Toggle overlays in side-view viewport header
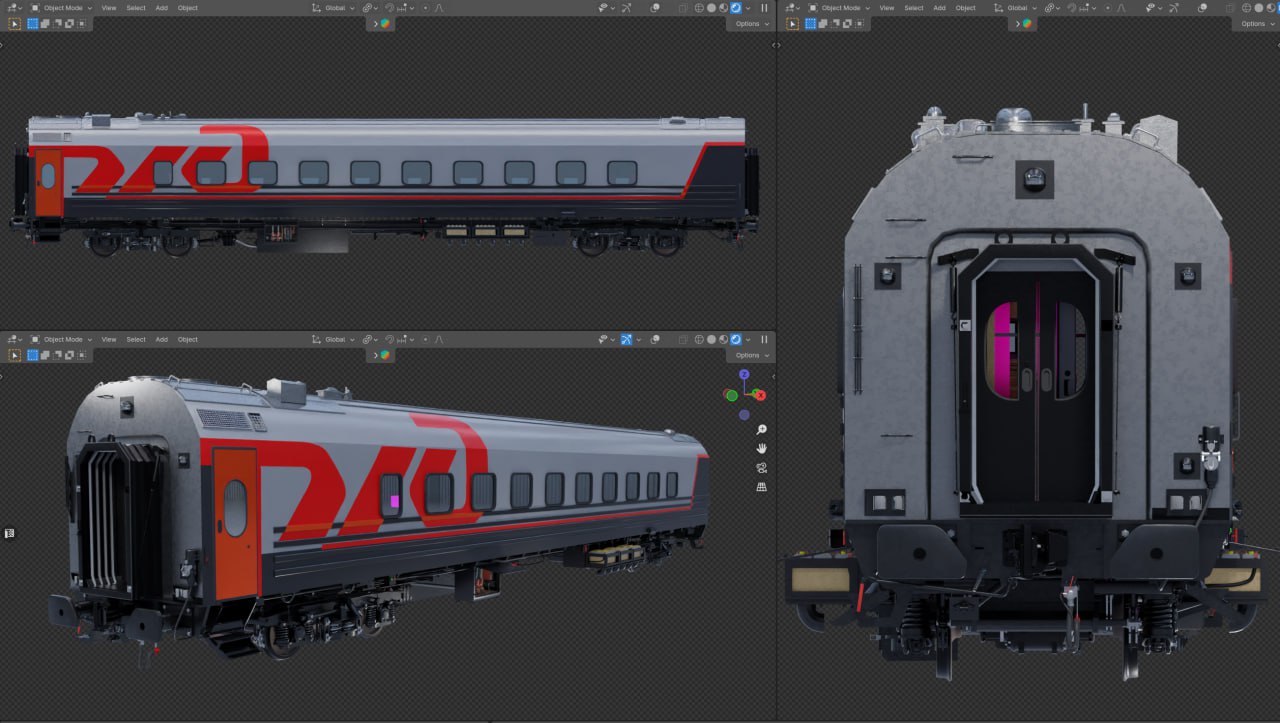Viewport: 1280px width, 723px height. [656, 8]
